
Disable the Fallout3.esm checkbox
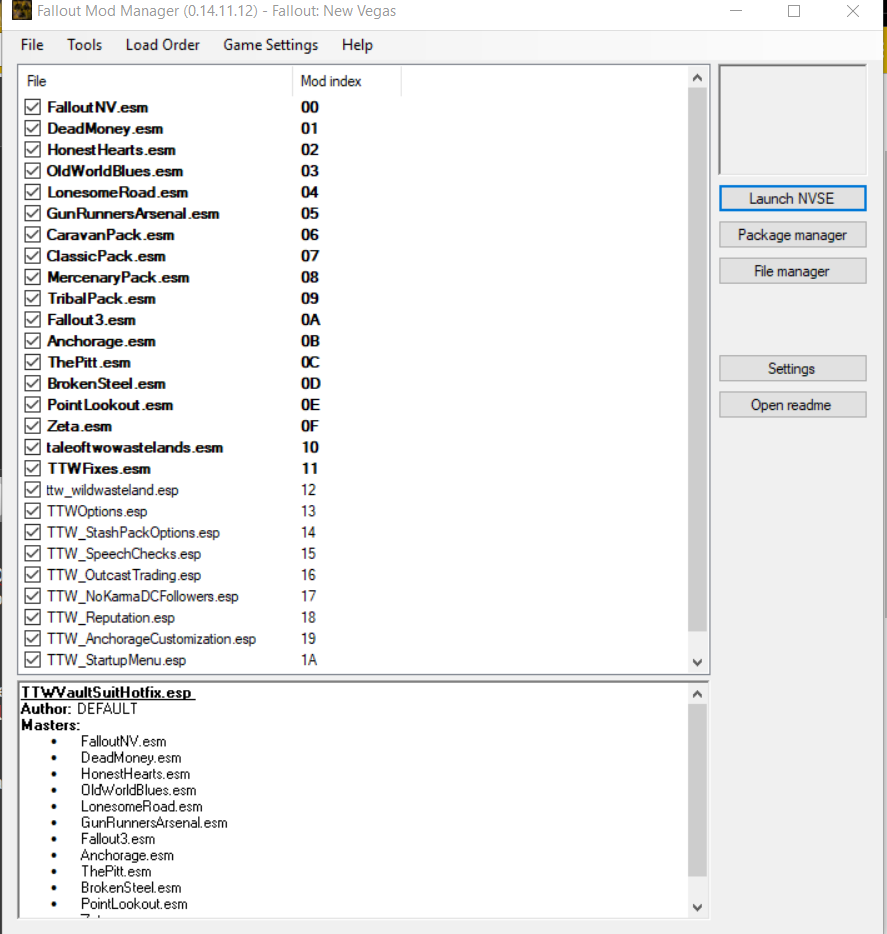(x=33, y=320)
